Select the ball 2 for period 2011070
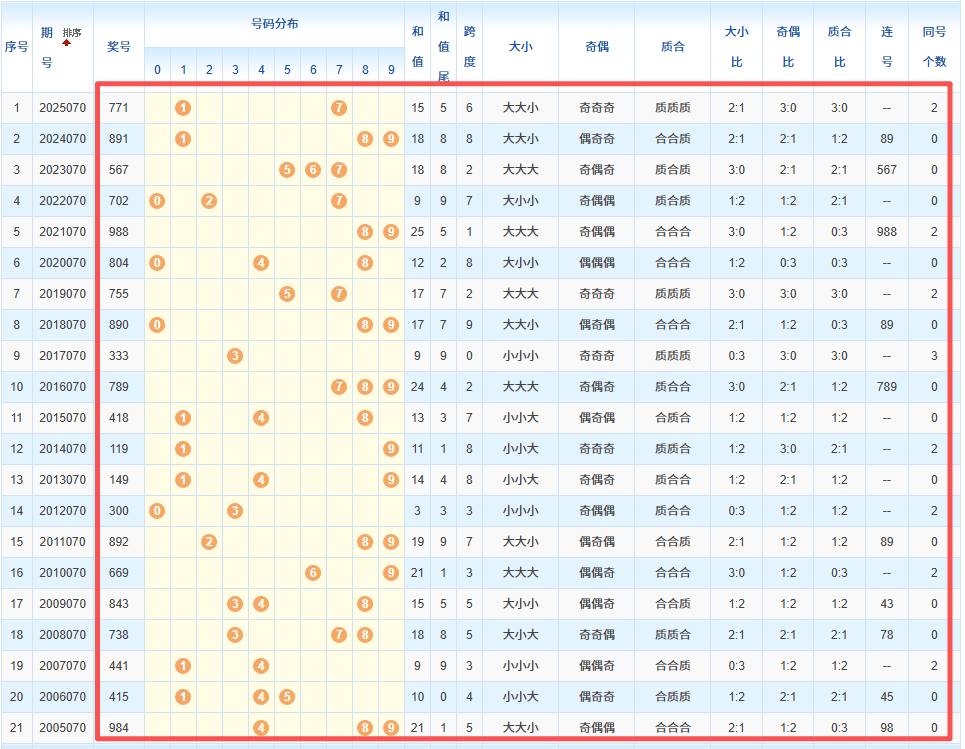Viewport: 965px width, 749px height. 209,541
